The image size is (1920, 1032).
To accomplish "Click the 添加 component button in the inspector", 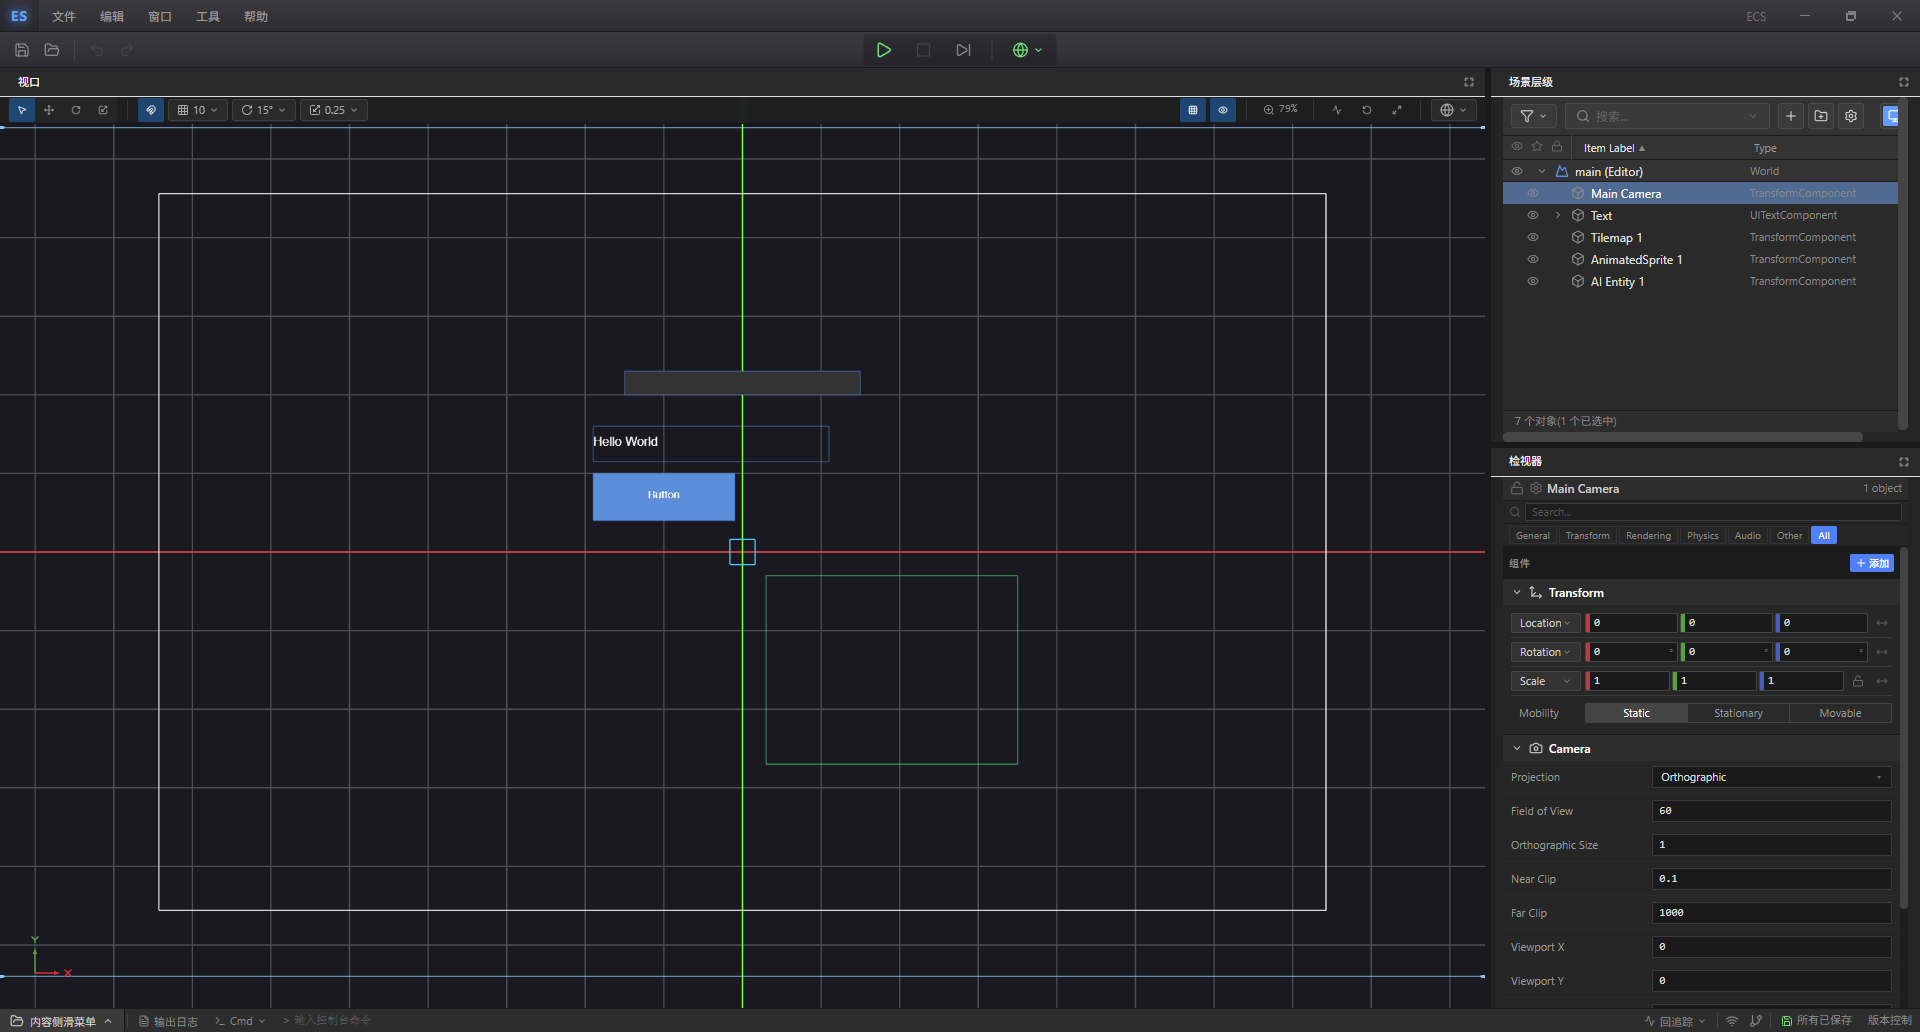I will 1871,563.
